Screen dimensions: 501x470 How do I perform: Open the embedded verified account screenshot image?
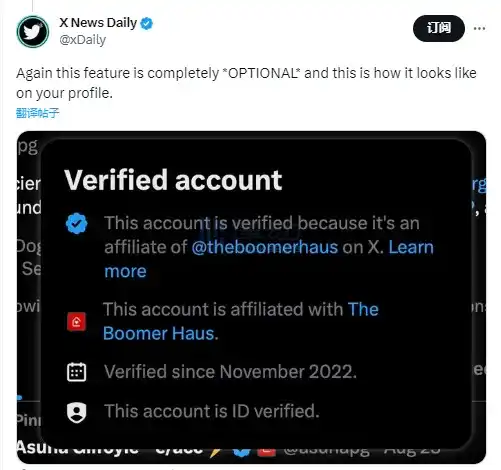(251, 297)
